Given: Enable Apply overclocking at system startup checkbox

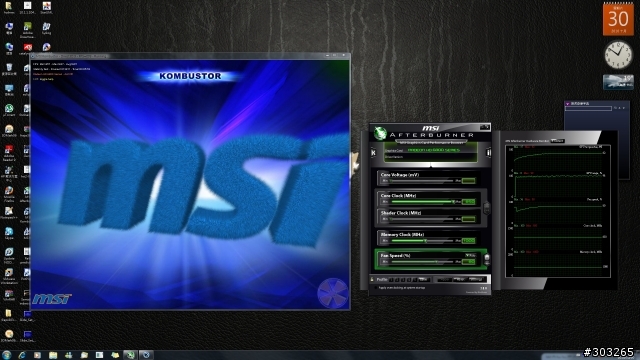Looking at the screenshot, I should point(376,288).
